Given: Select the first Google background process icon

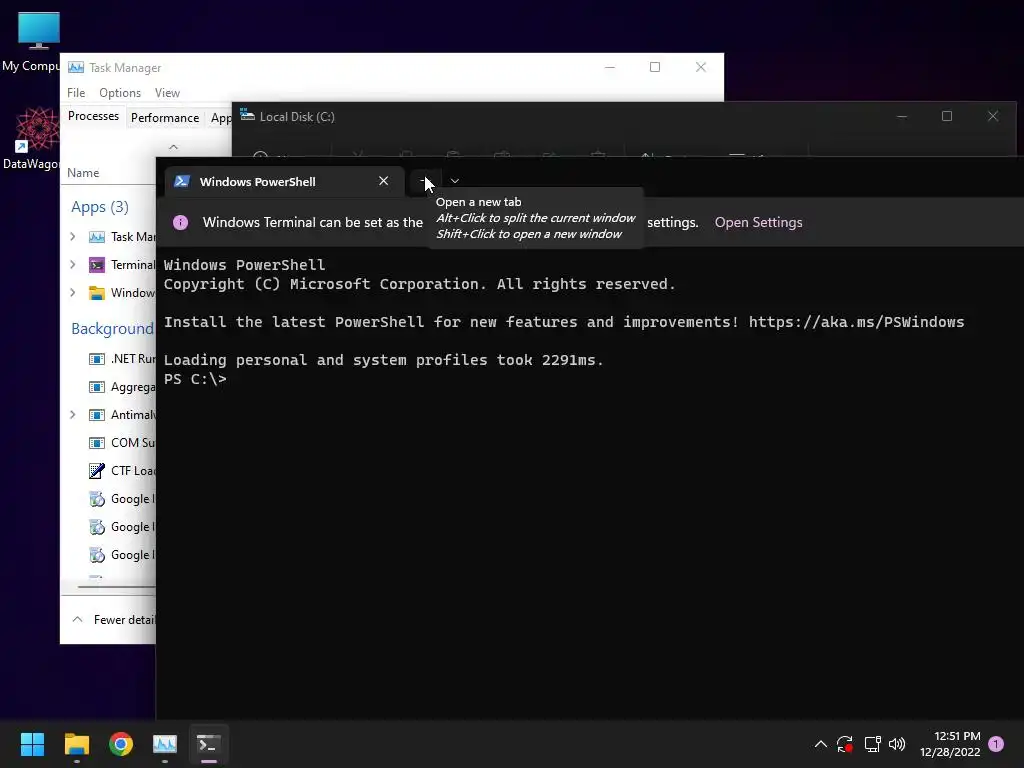Looking at the screenshot, I should (97, 499).
